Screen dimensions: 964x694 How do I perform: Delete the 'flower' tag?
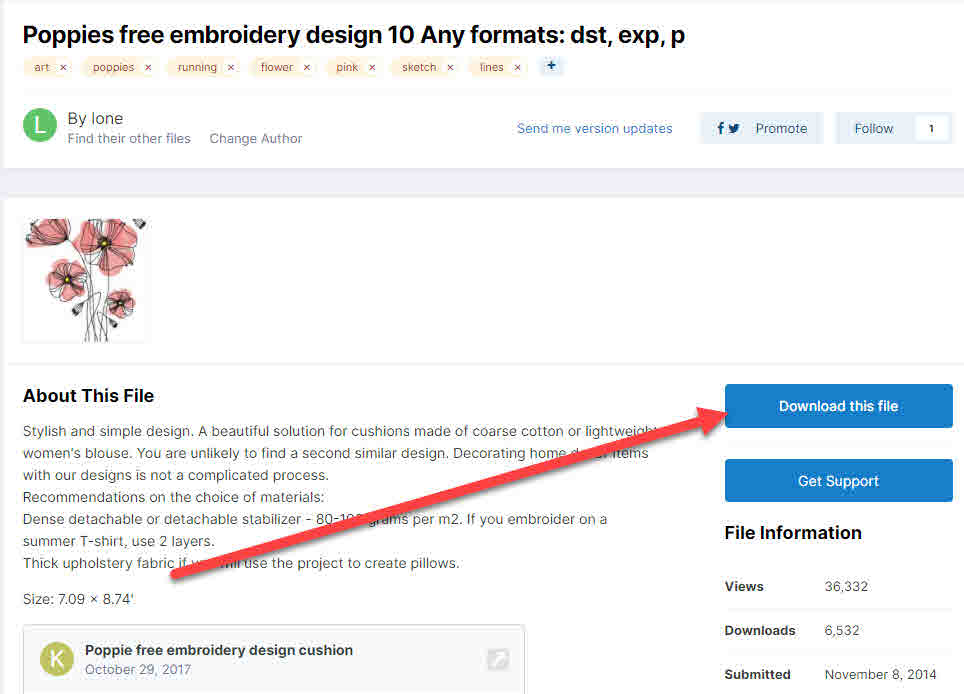[307, 67]
